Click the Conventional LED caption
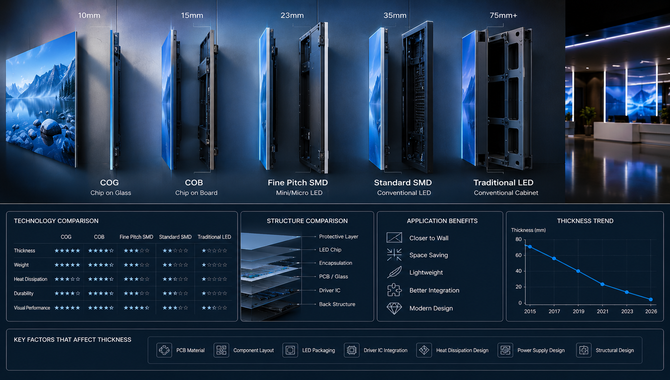 (x=404, y=193)
